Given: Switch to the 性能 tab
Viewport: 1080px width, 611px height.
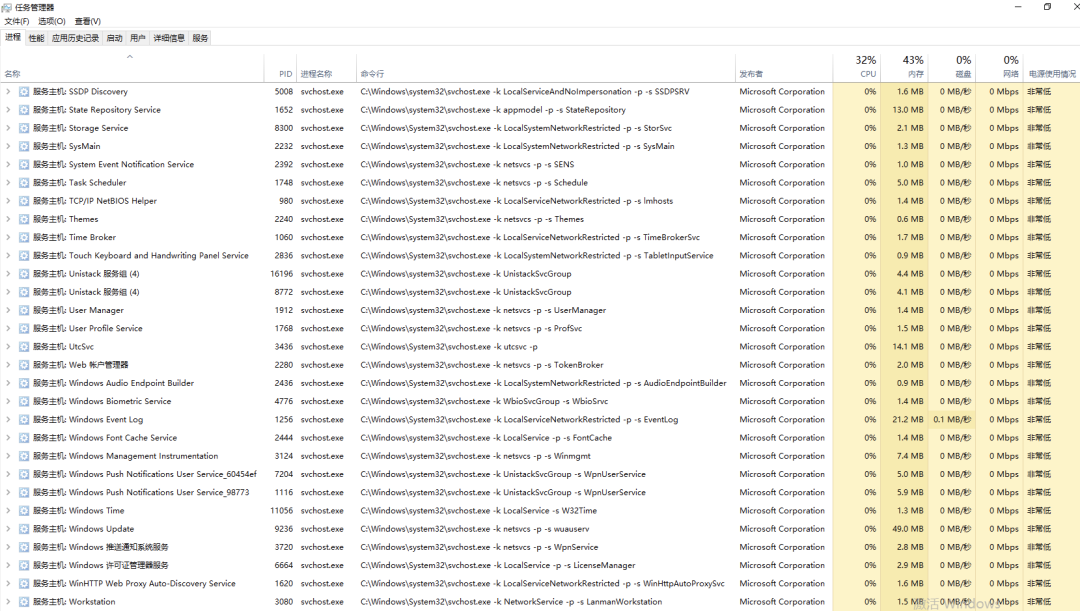Looking at the screenshot, I should [36, 38].
